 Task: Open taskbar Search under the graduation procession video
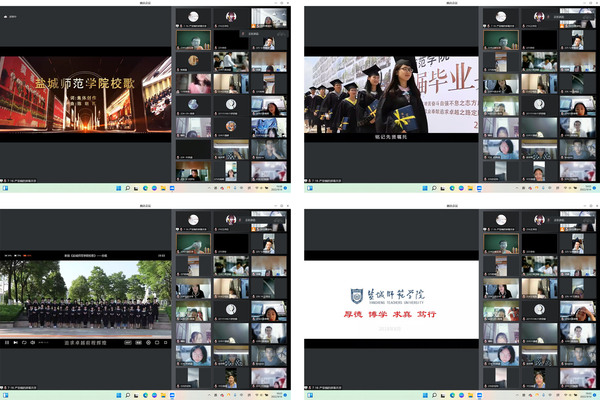[x=426, y=188]
